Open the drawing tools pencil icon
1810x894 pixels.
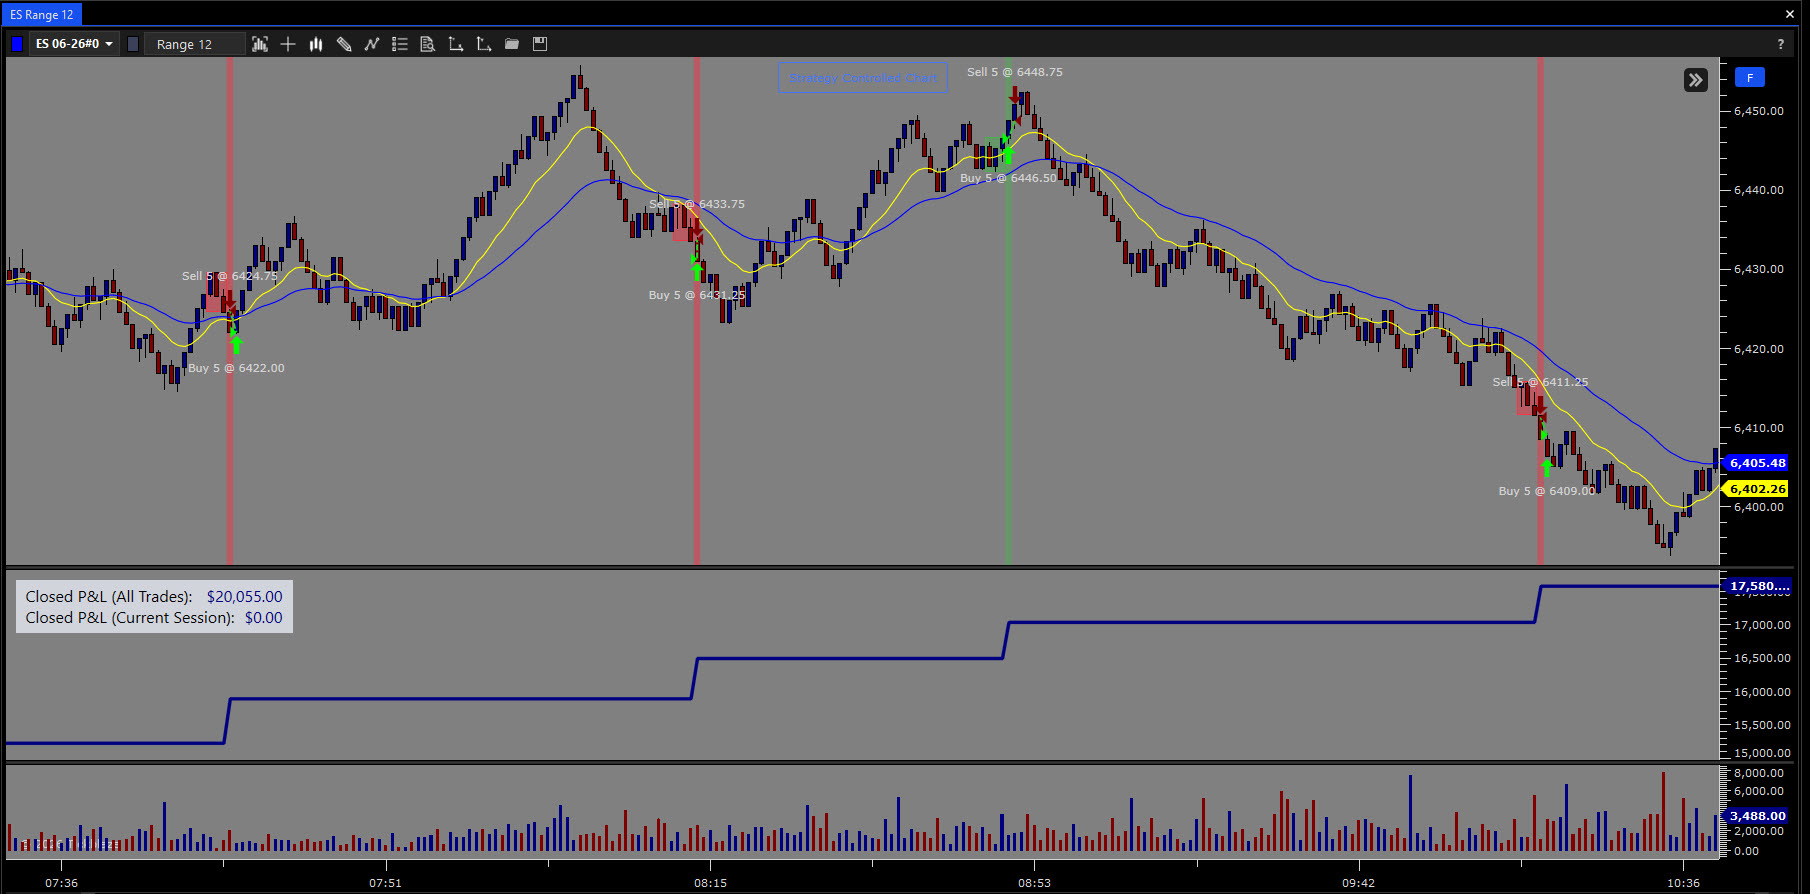344,44
